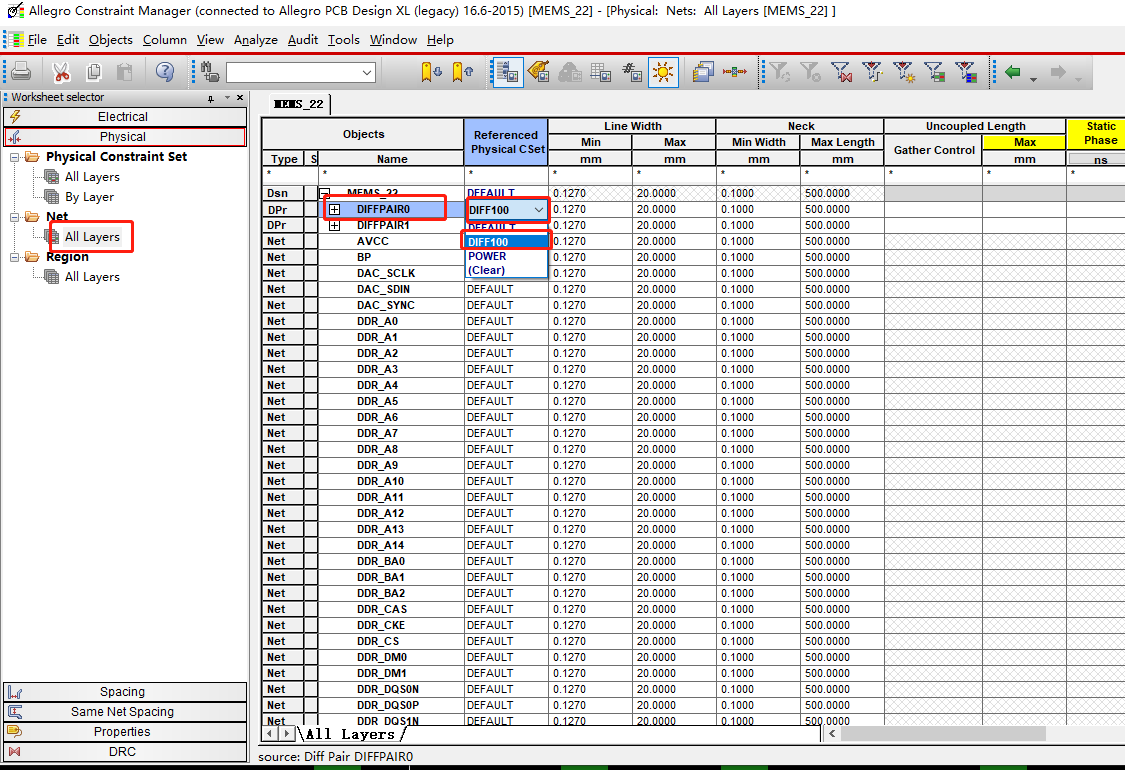Open the Electrical worksheet section
The width and height of the screenshot is (1125, 770).
[x=123, y=117]
